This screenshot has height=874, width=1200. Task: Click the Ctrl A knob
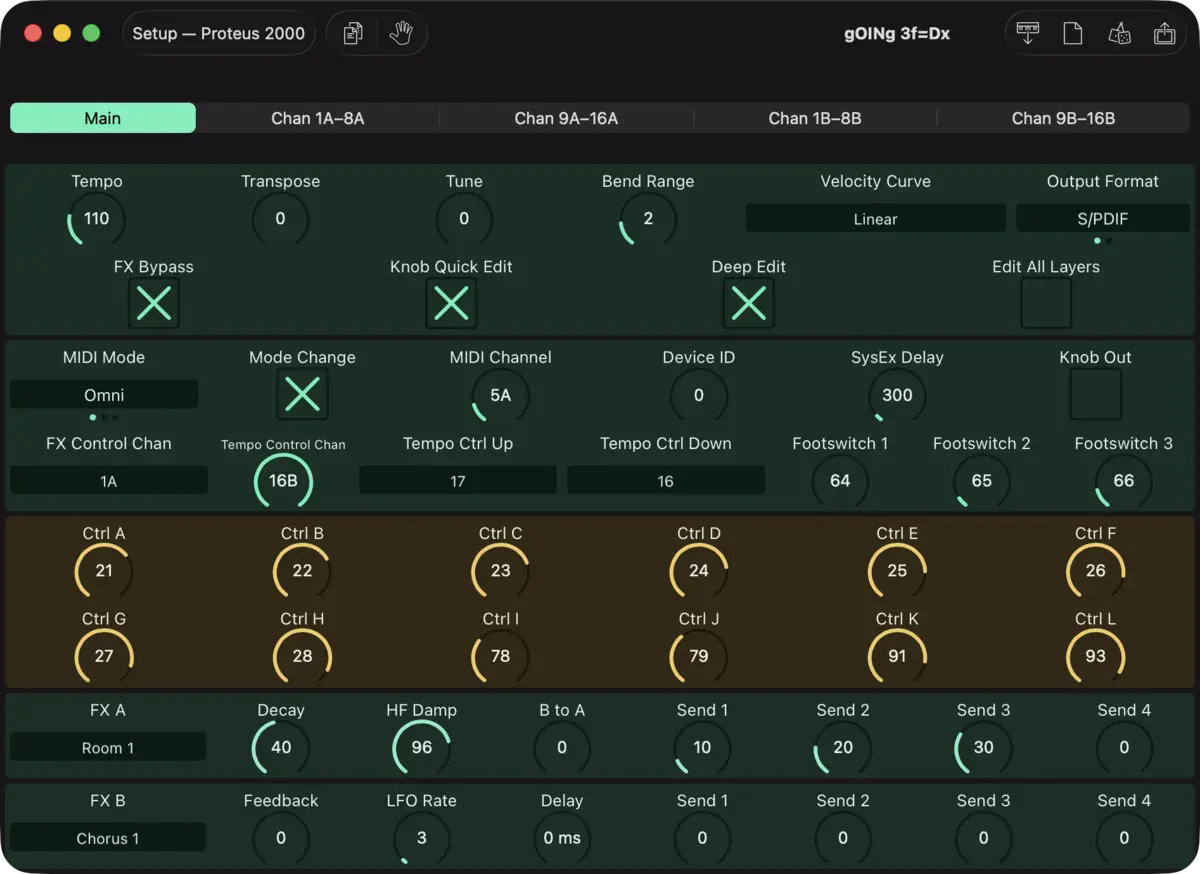pos(104,571)
